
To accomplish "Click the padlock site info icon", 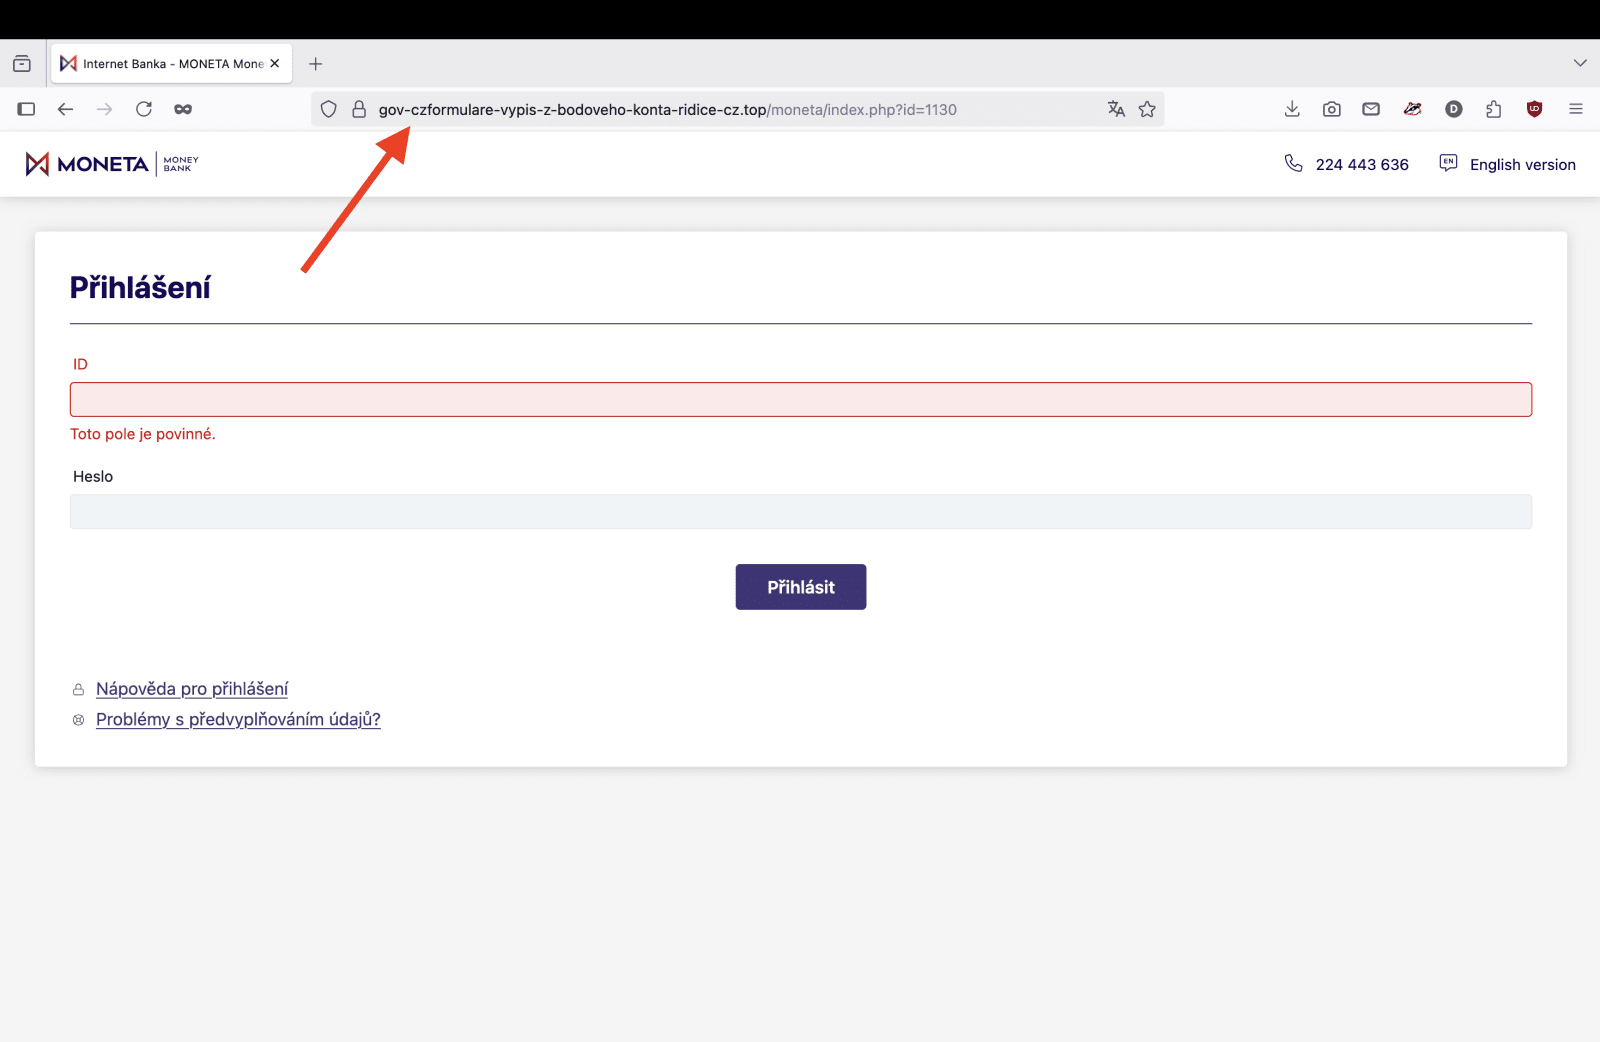I will [359, 109].
